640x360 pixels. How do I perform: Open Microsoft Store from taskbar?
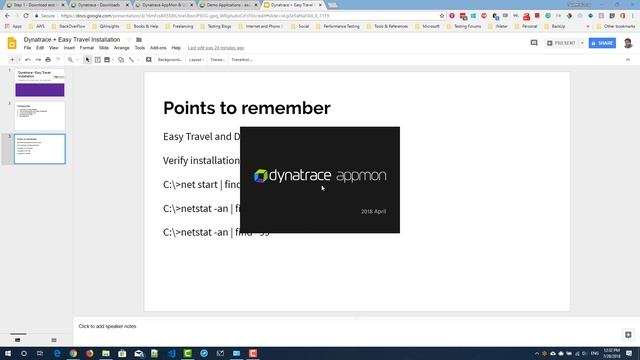122,353
